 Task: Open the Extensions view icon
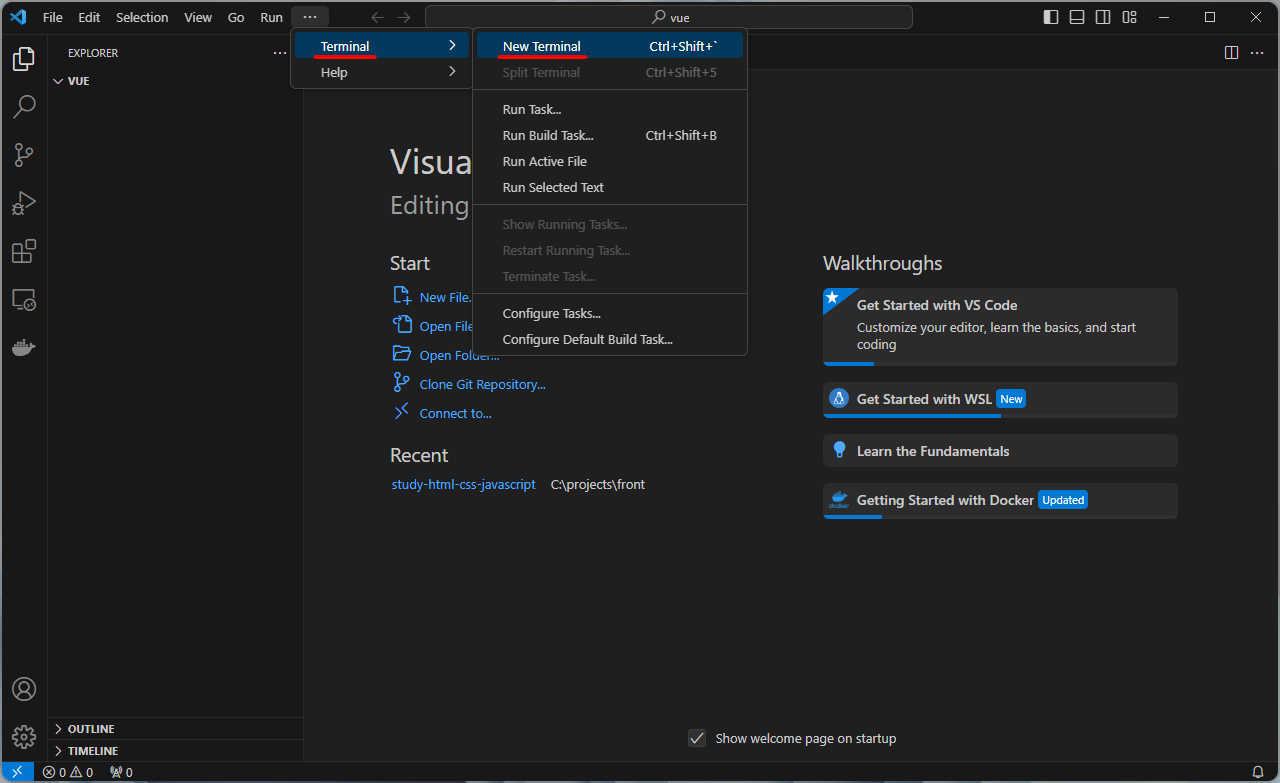24,251
